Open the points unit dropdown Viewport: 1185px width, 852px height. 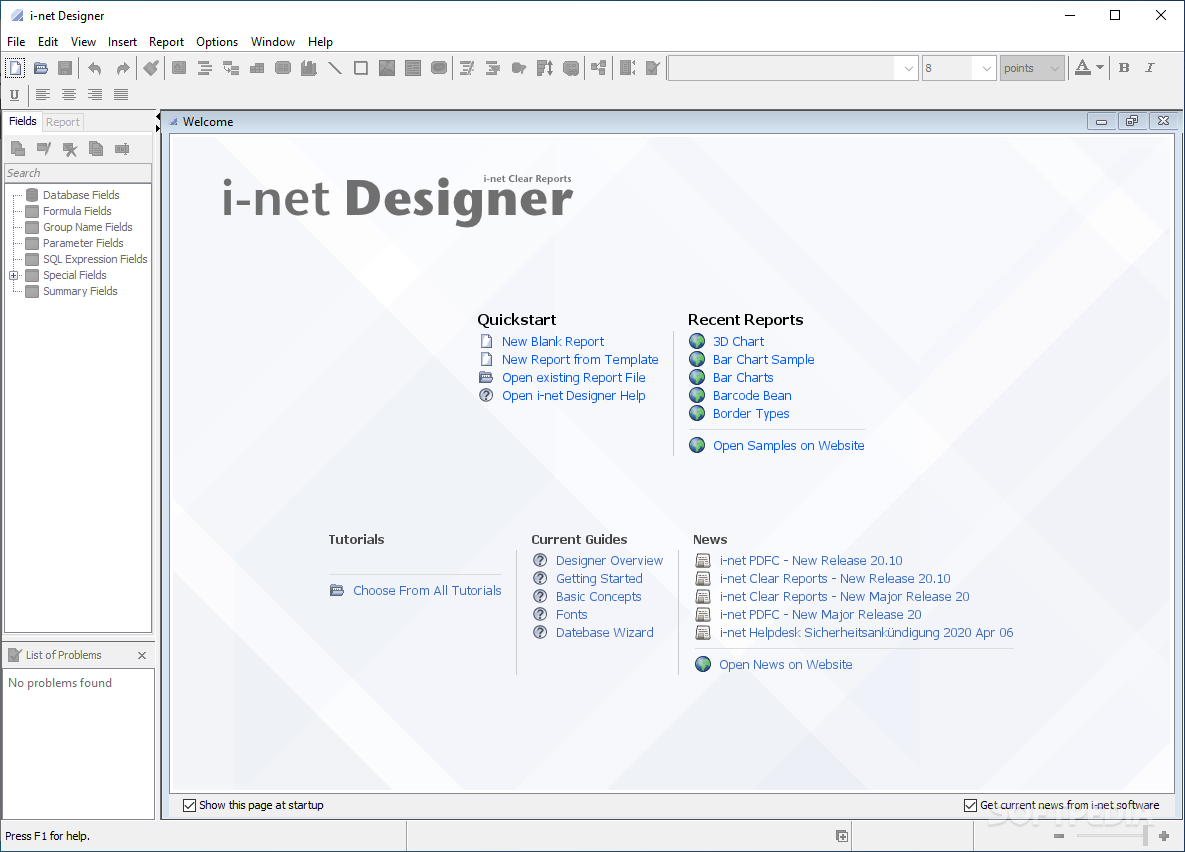click(1054, 68)
